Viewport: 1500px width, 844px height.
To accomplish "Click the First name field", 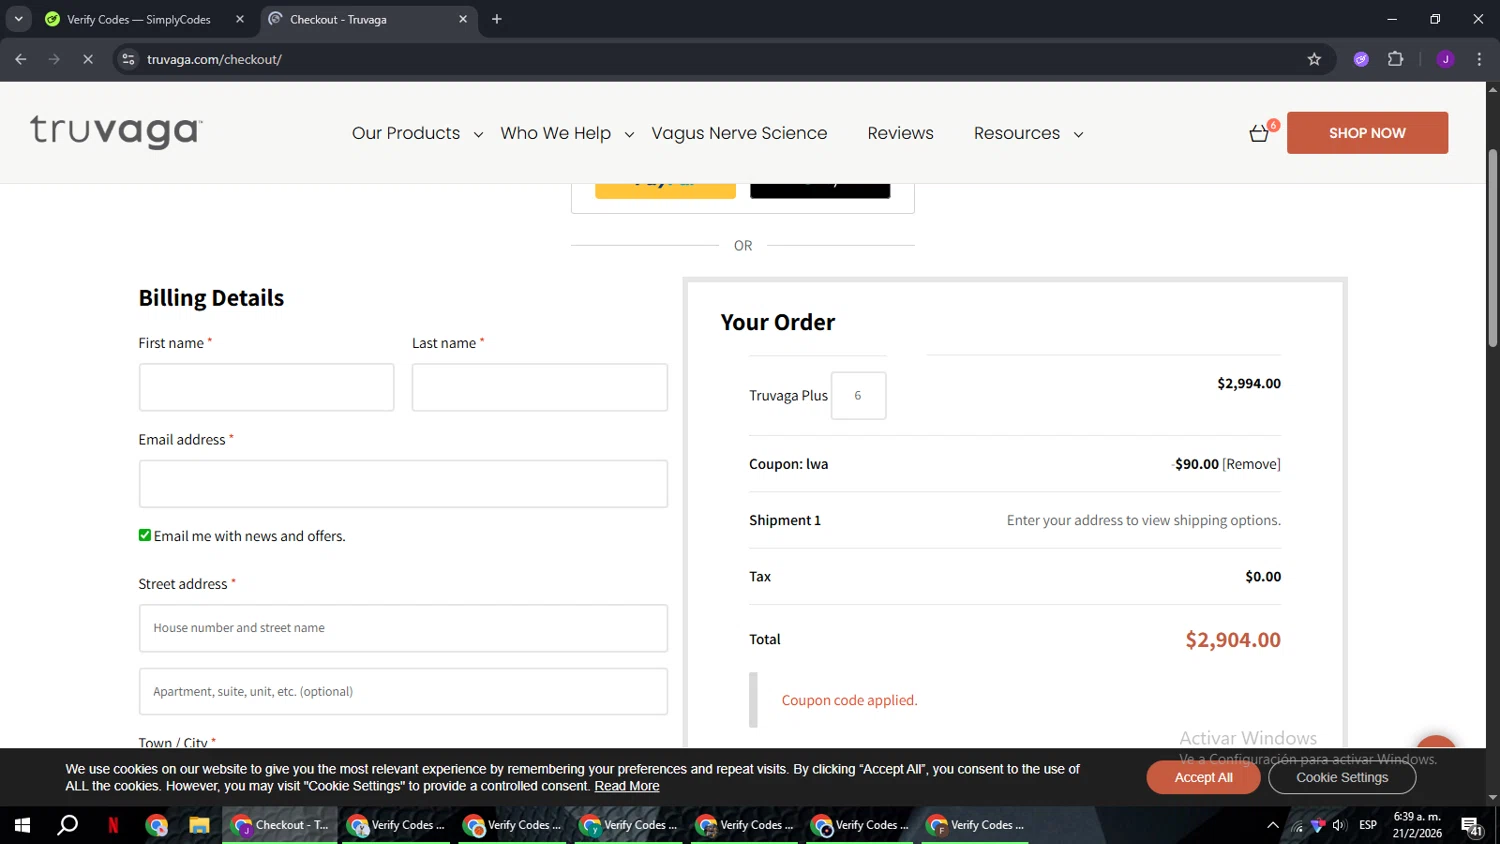I will [x=267, y=387].
